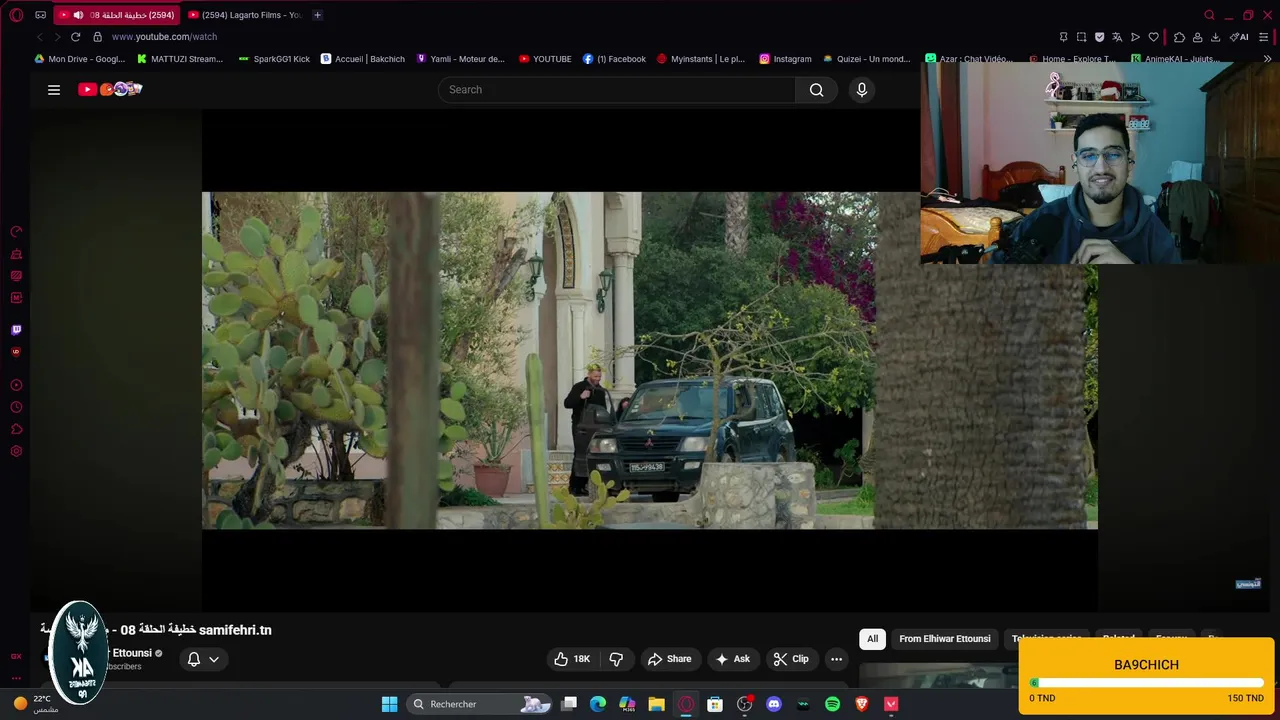The height and width of the screenshot is (720, 1280).
Task: Open GX Control speedometer in sidebar
Action: pos(16,232)
